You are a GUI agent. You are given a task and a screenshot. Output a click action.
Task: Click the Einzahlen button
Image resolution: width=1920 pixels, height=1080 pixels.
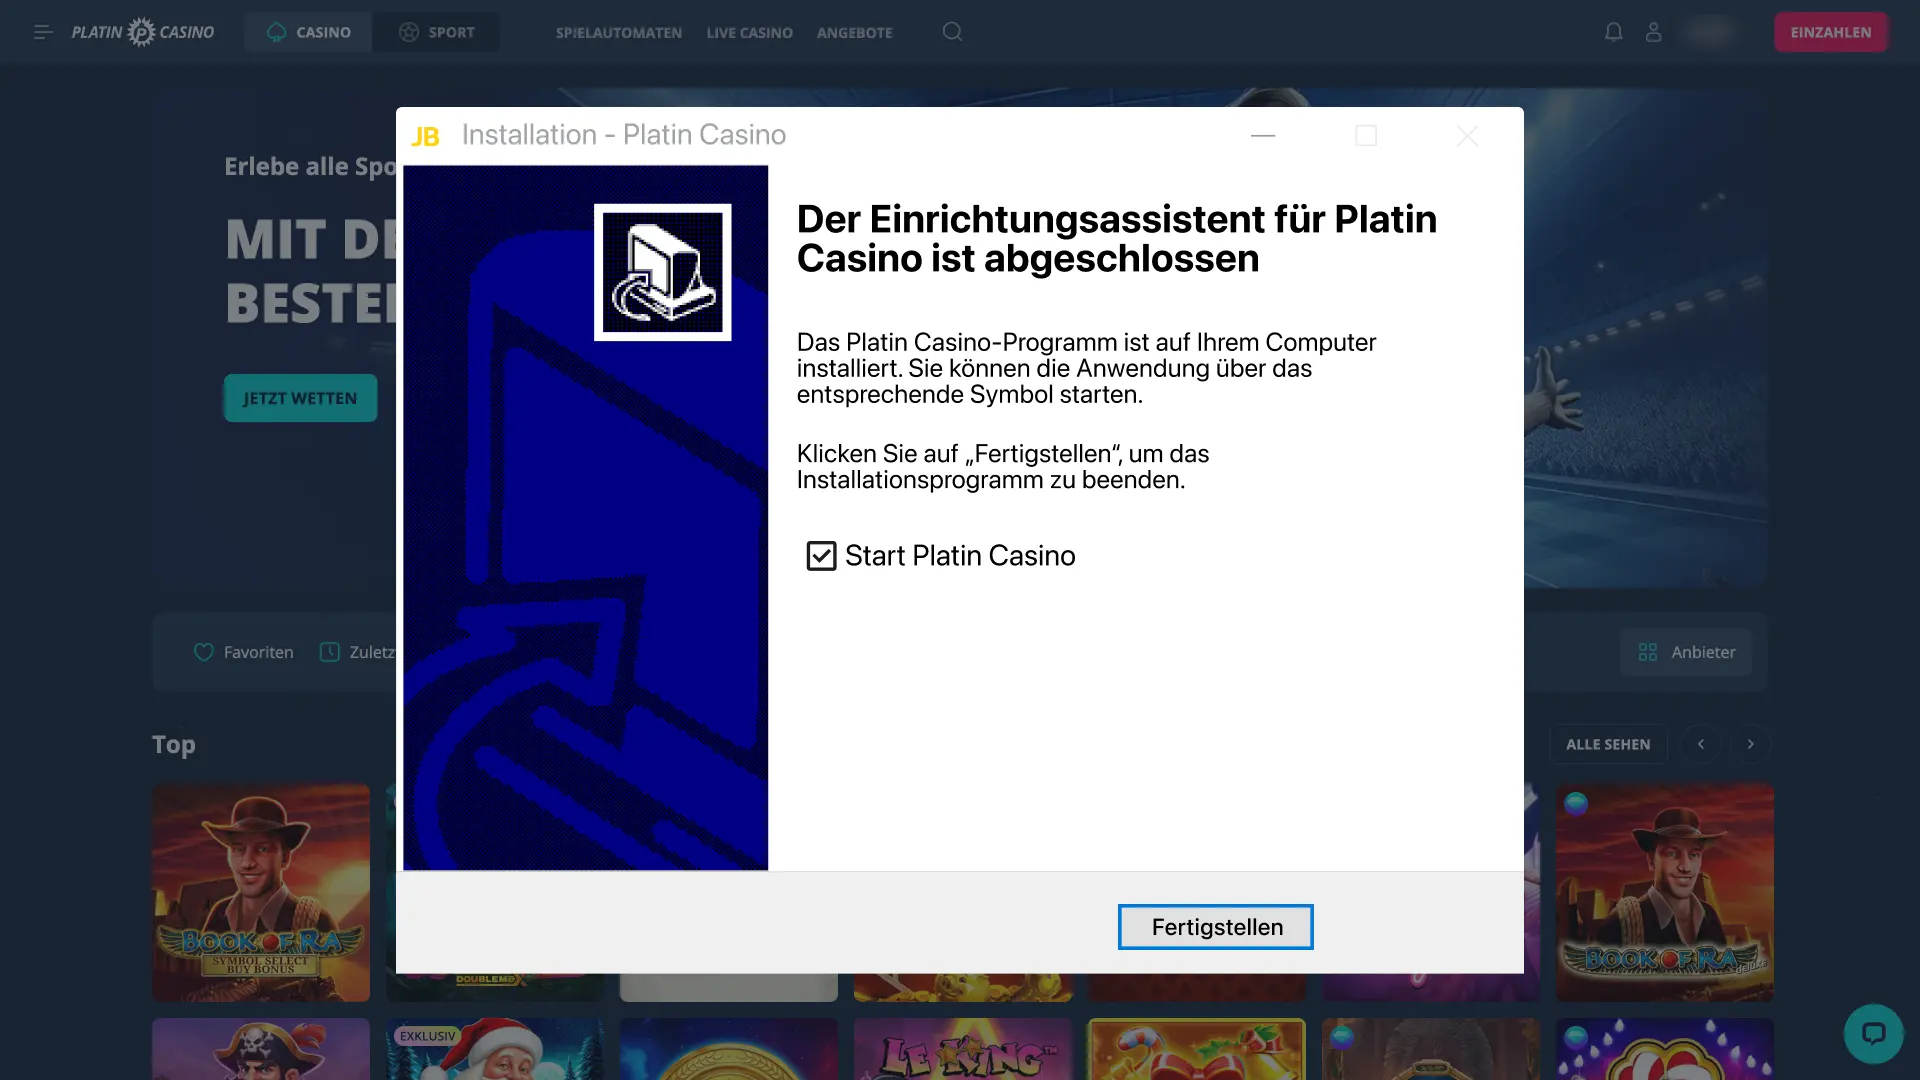pos(1830,31)
